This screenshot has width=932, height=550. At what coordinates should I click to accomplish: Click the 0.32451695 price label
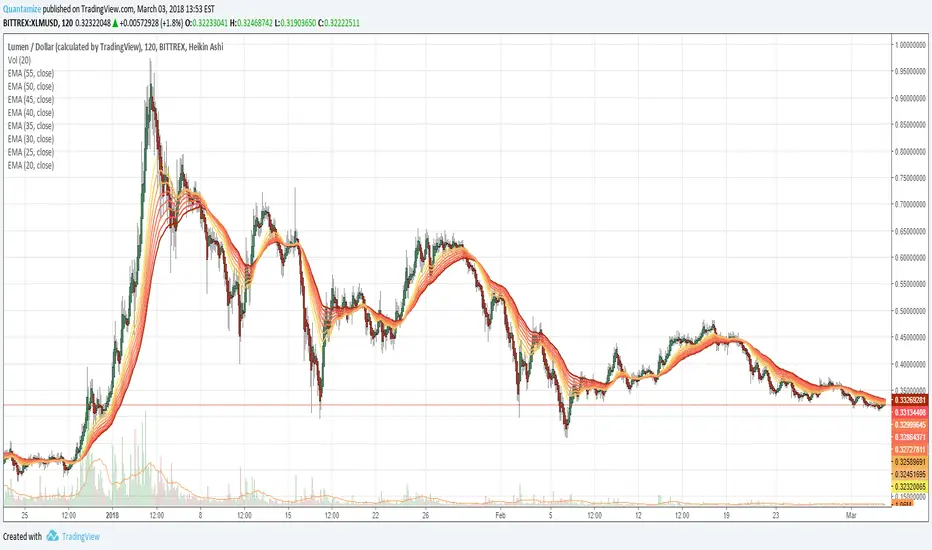click(x=910, y=474)
